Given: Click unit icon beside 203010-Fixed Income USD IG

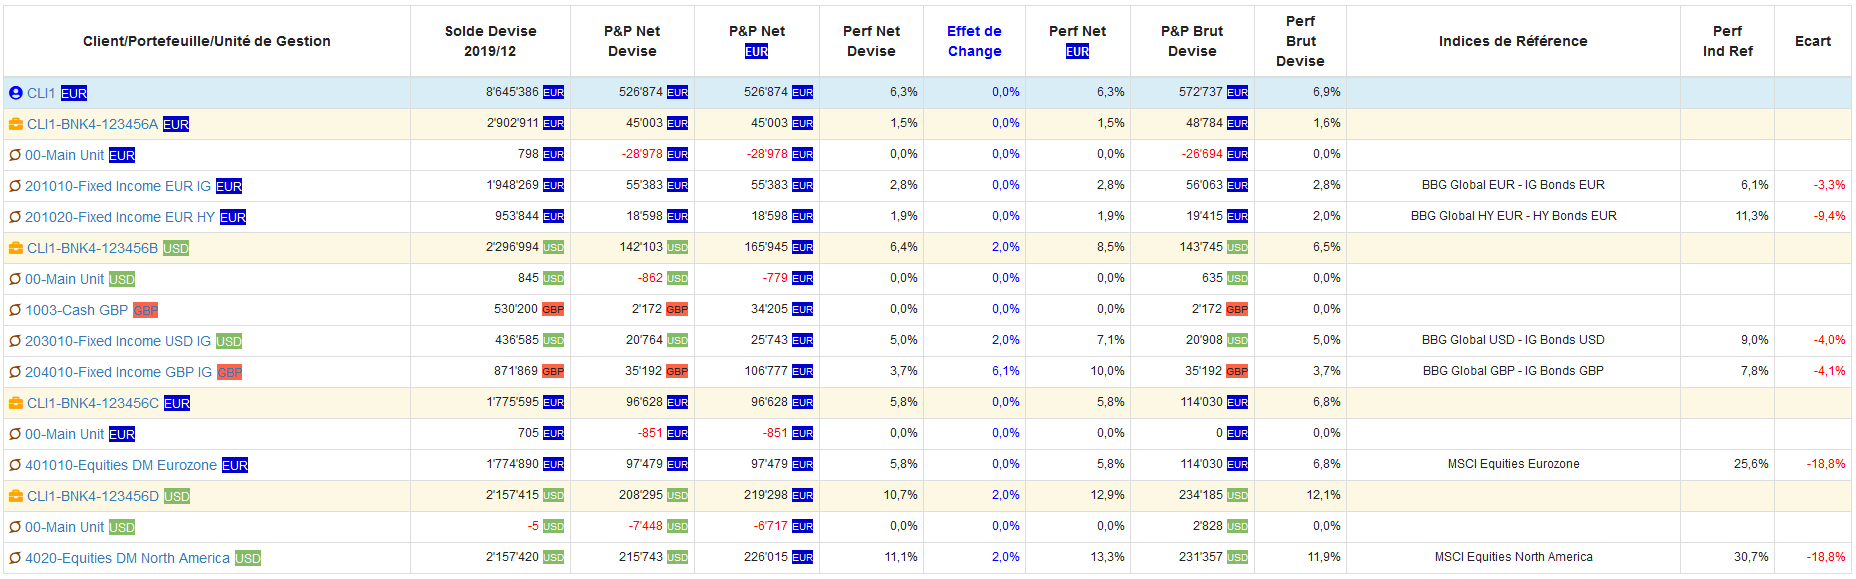Looking at the screenshot, I should pyautogui.click(x=15, y=341).
